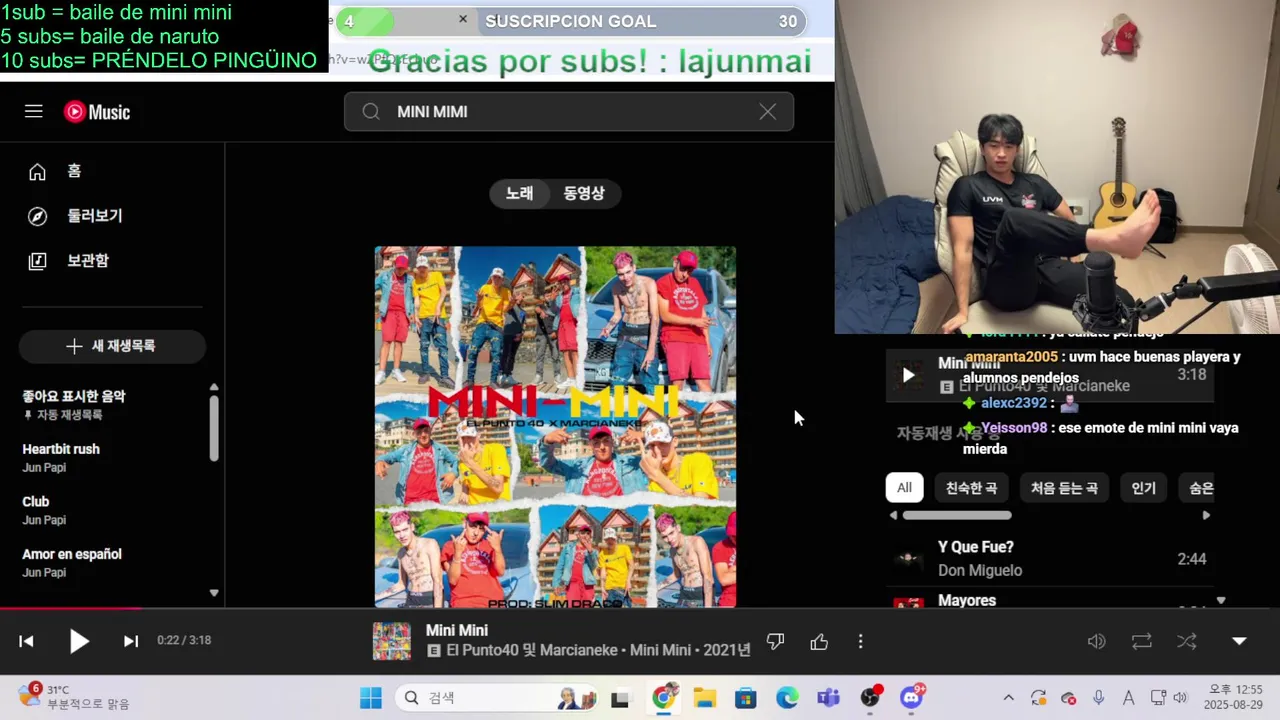Click the search magnifier icon

click(x=371, y=112)
